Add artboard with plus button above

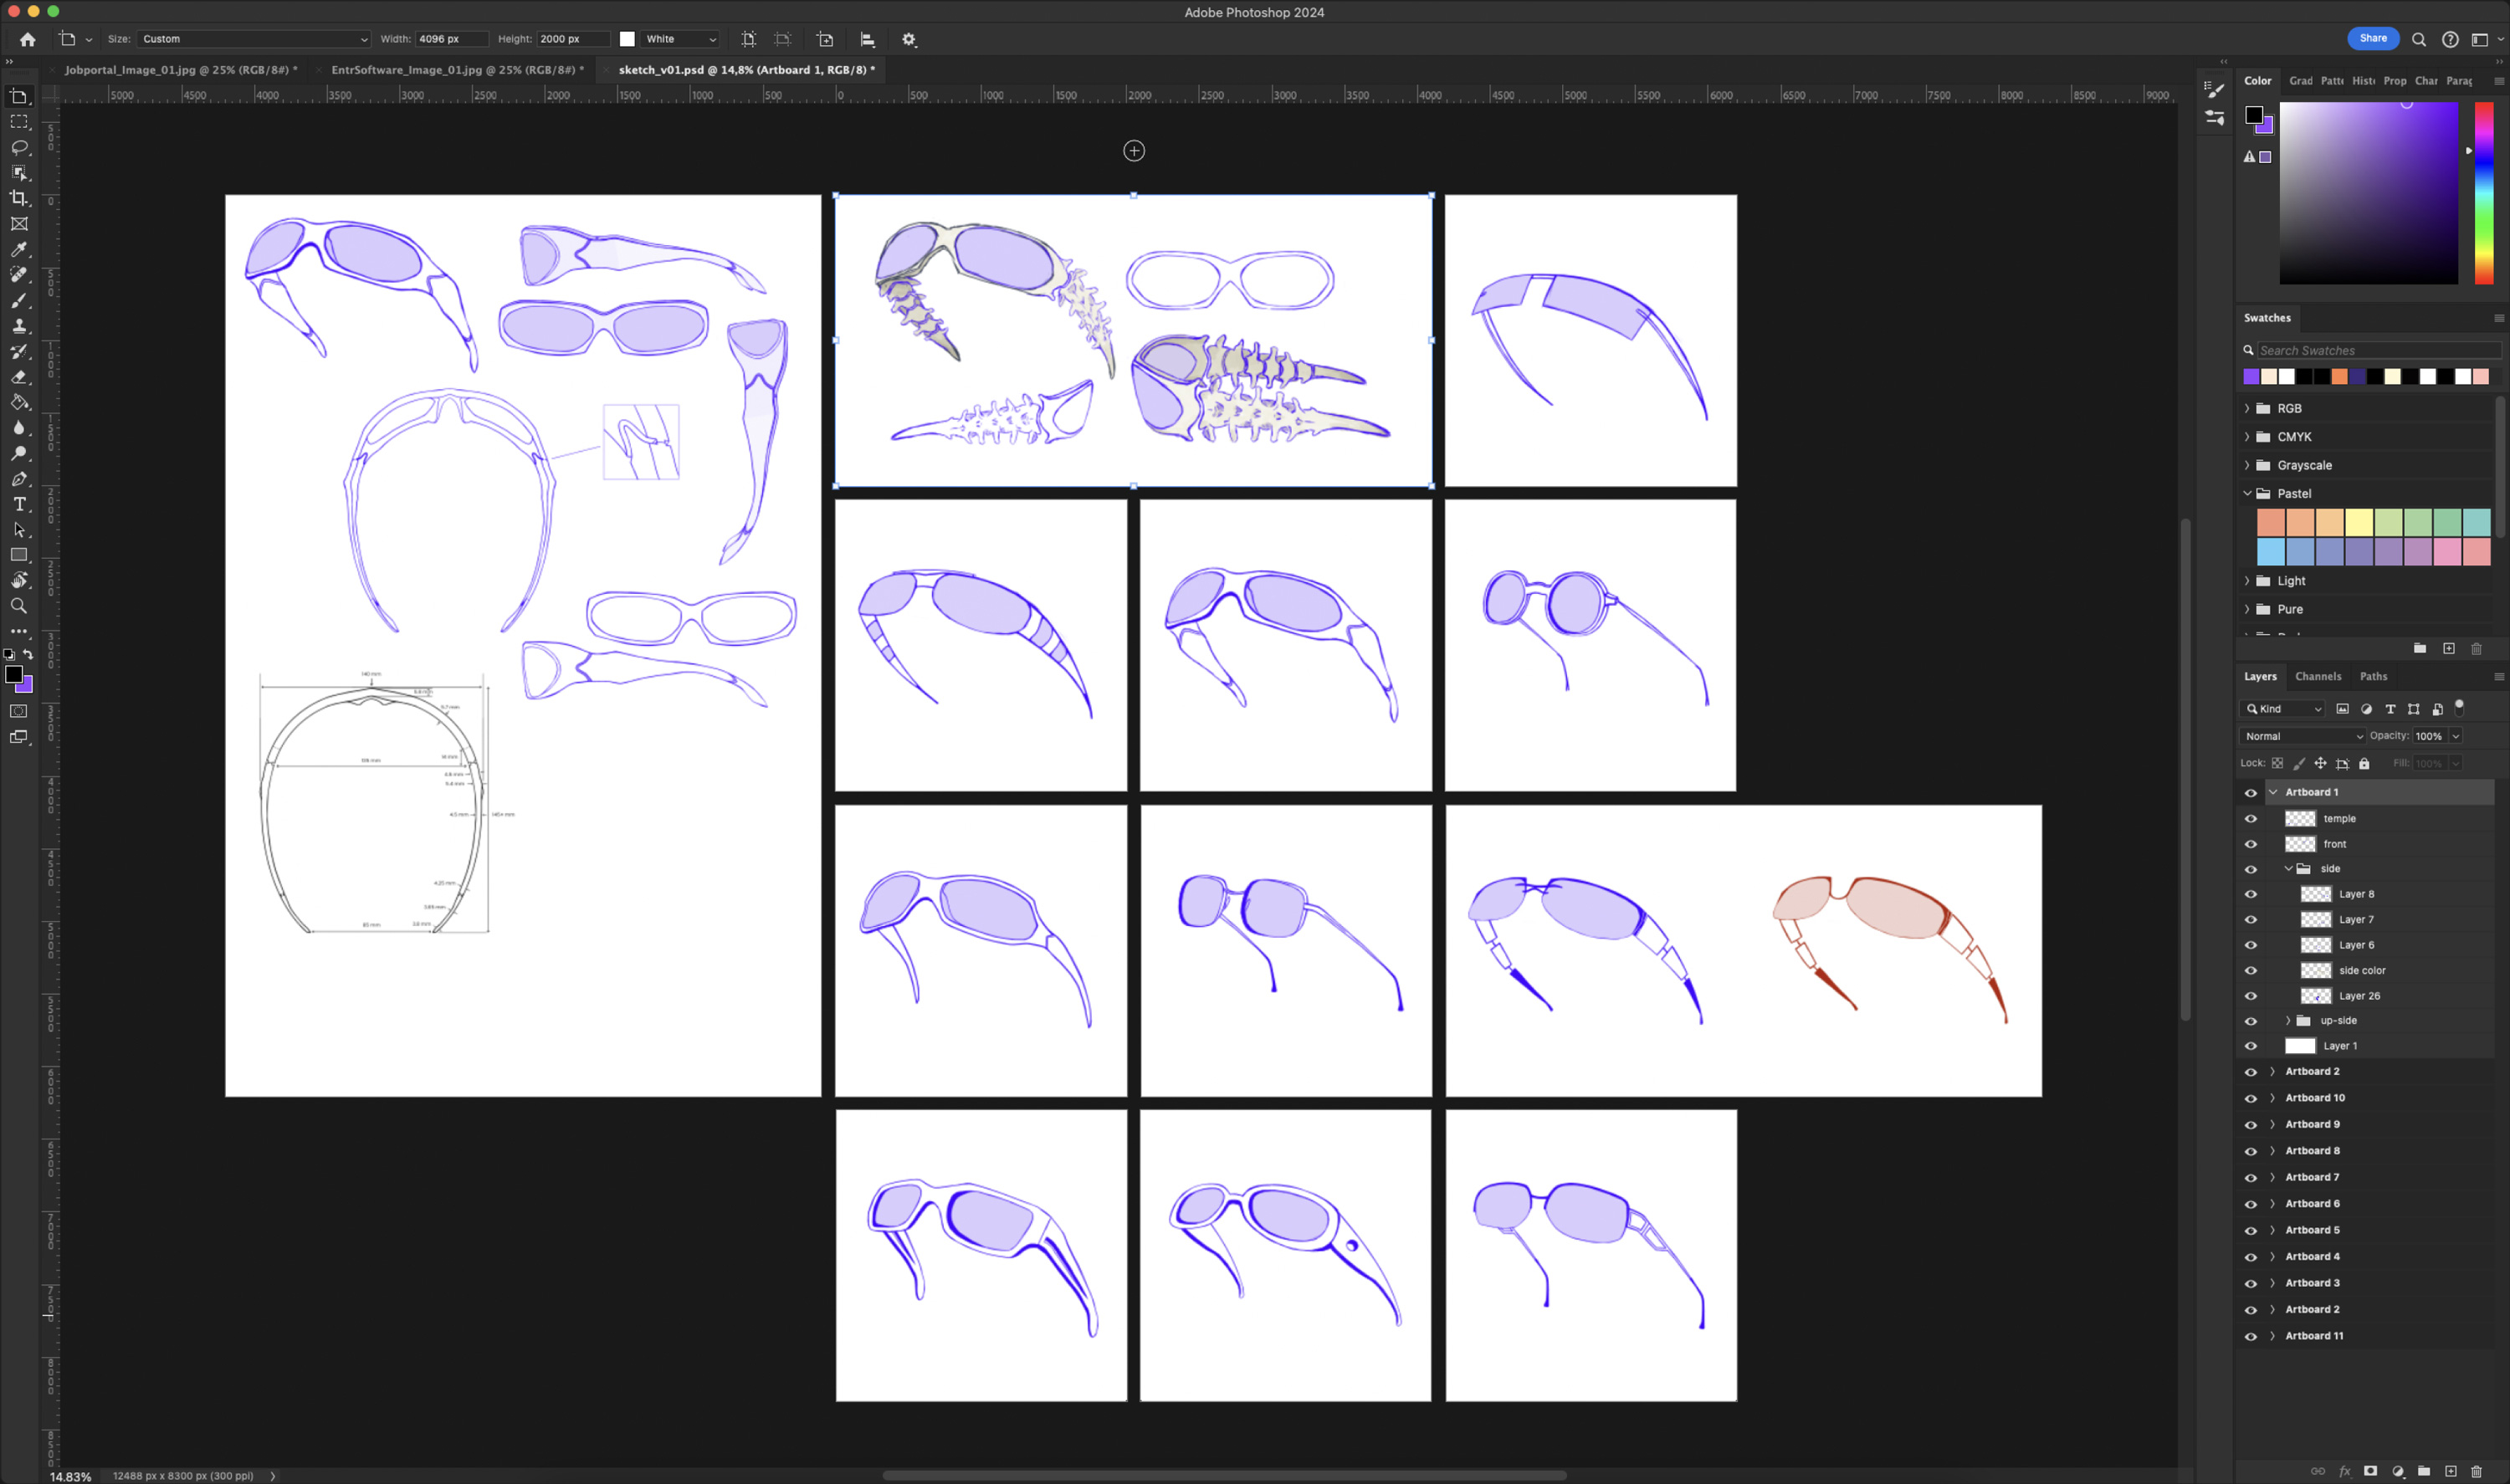pyautogui.click(x=1134, y=151)
